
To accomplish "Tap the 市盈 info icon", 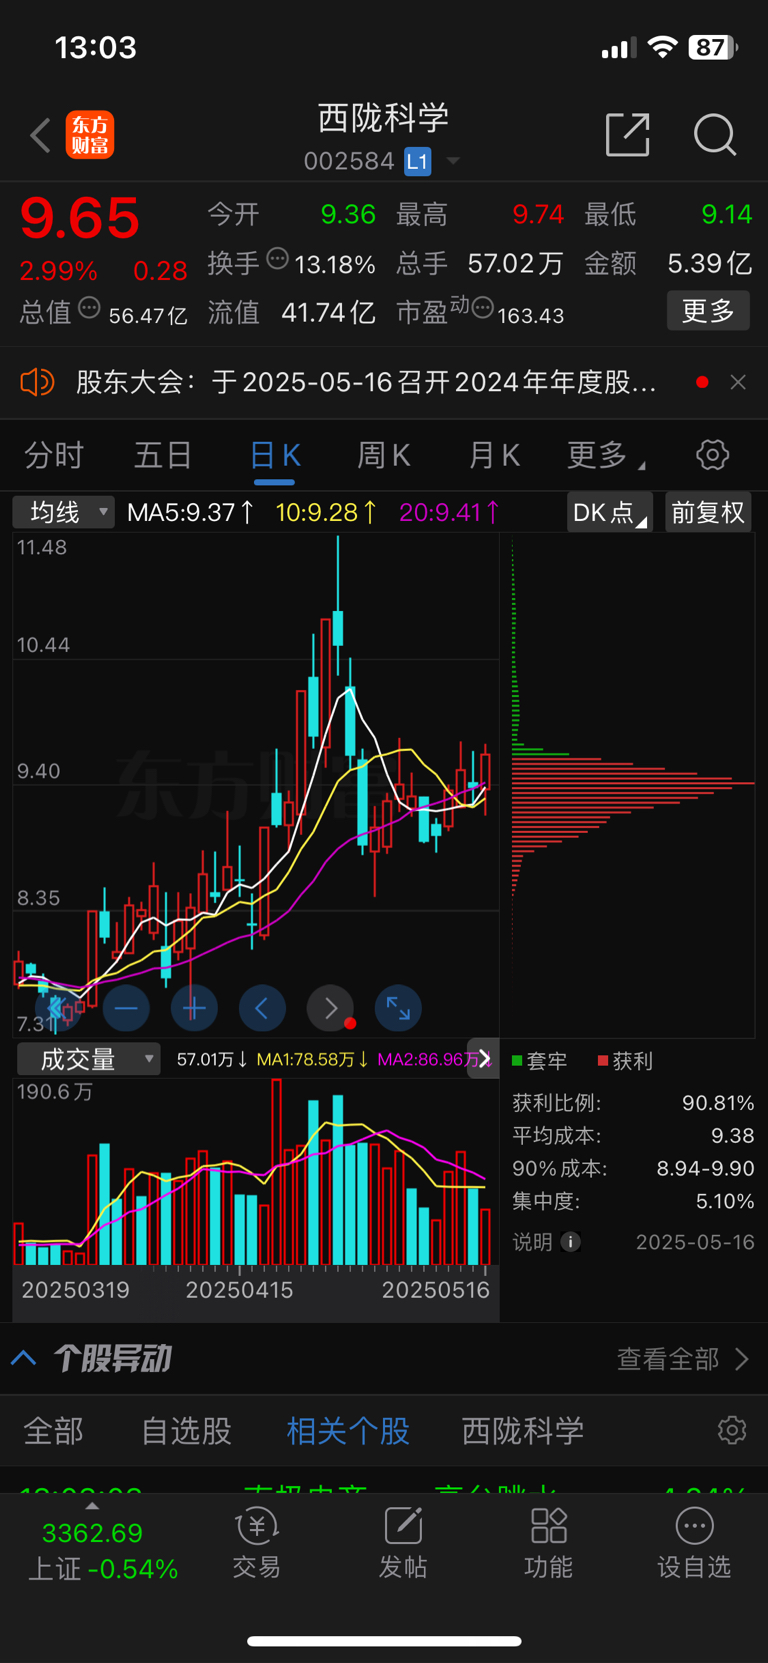I will 482,308.
